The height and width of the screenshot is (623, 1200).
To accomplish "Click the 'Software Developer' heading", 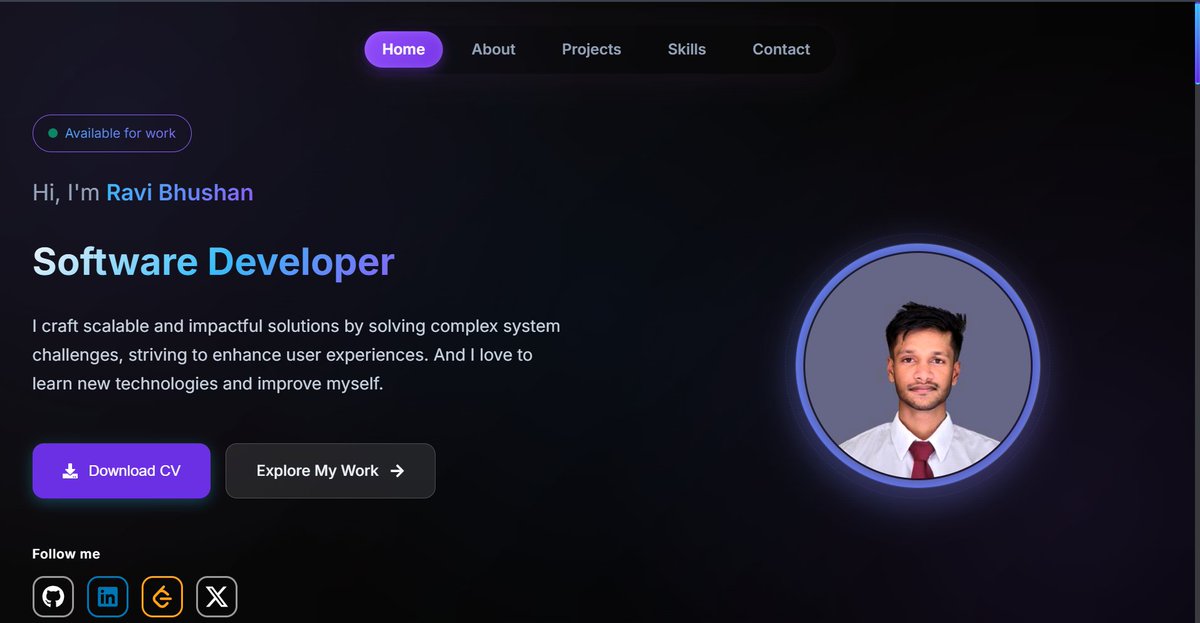I will point(214,262).
